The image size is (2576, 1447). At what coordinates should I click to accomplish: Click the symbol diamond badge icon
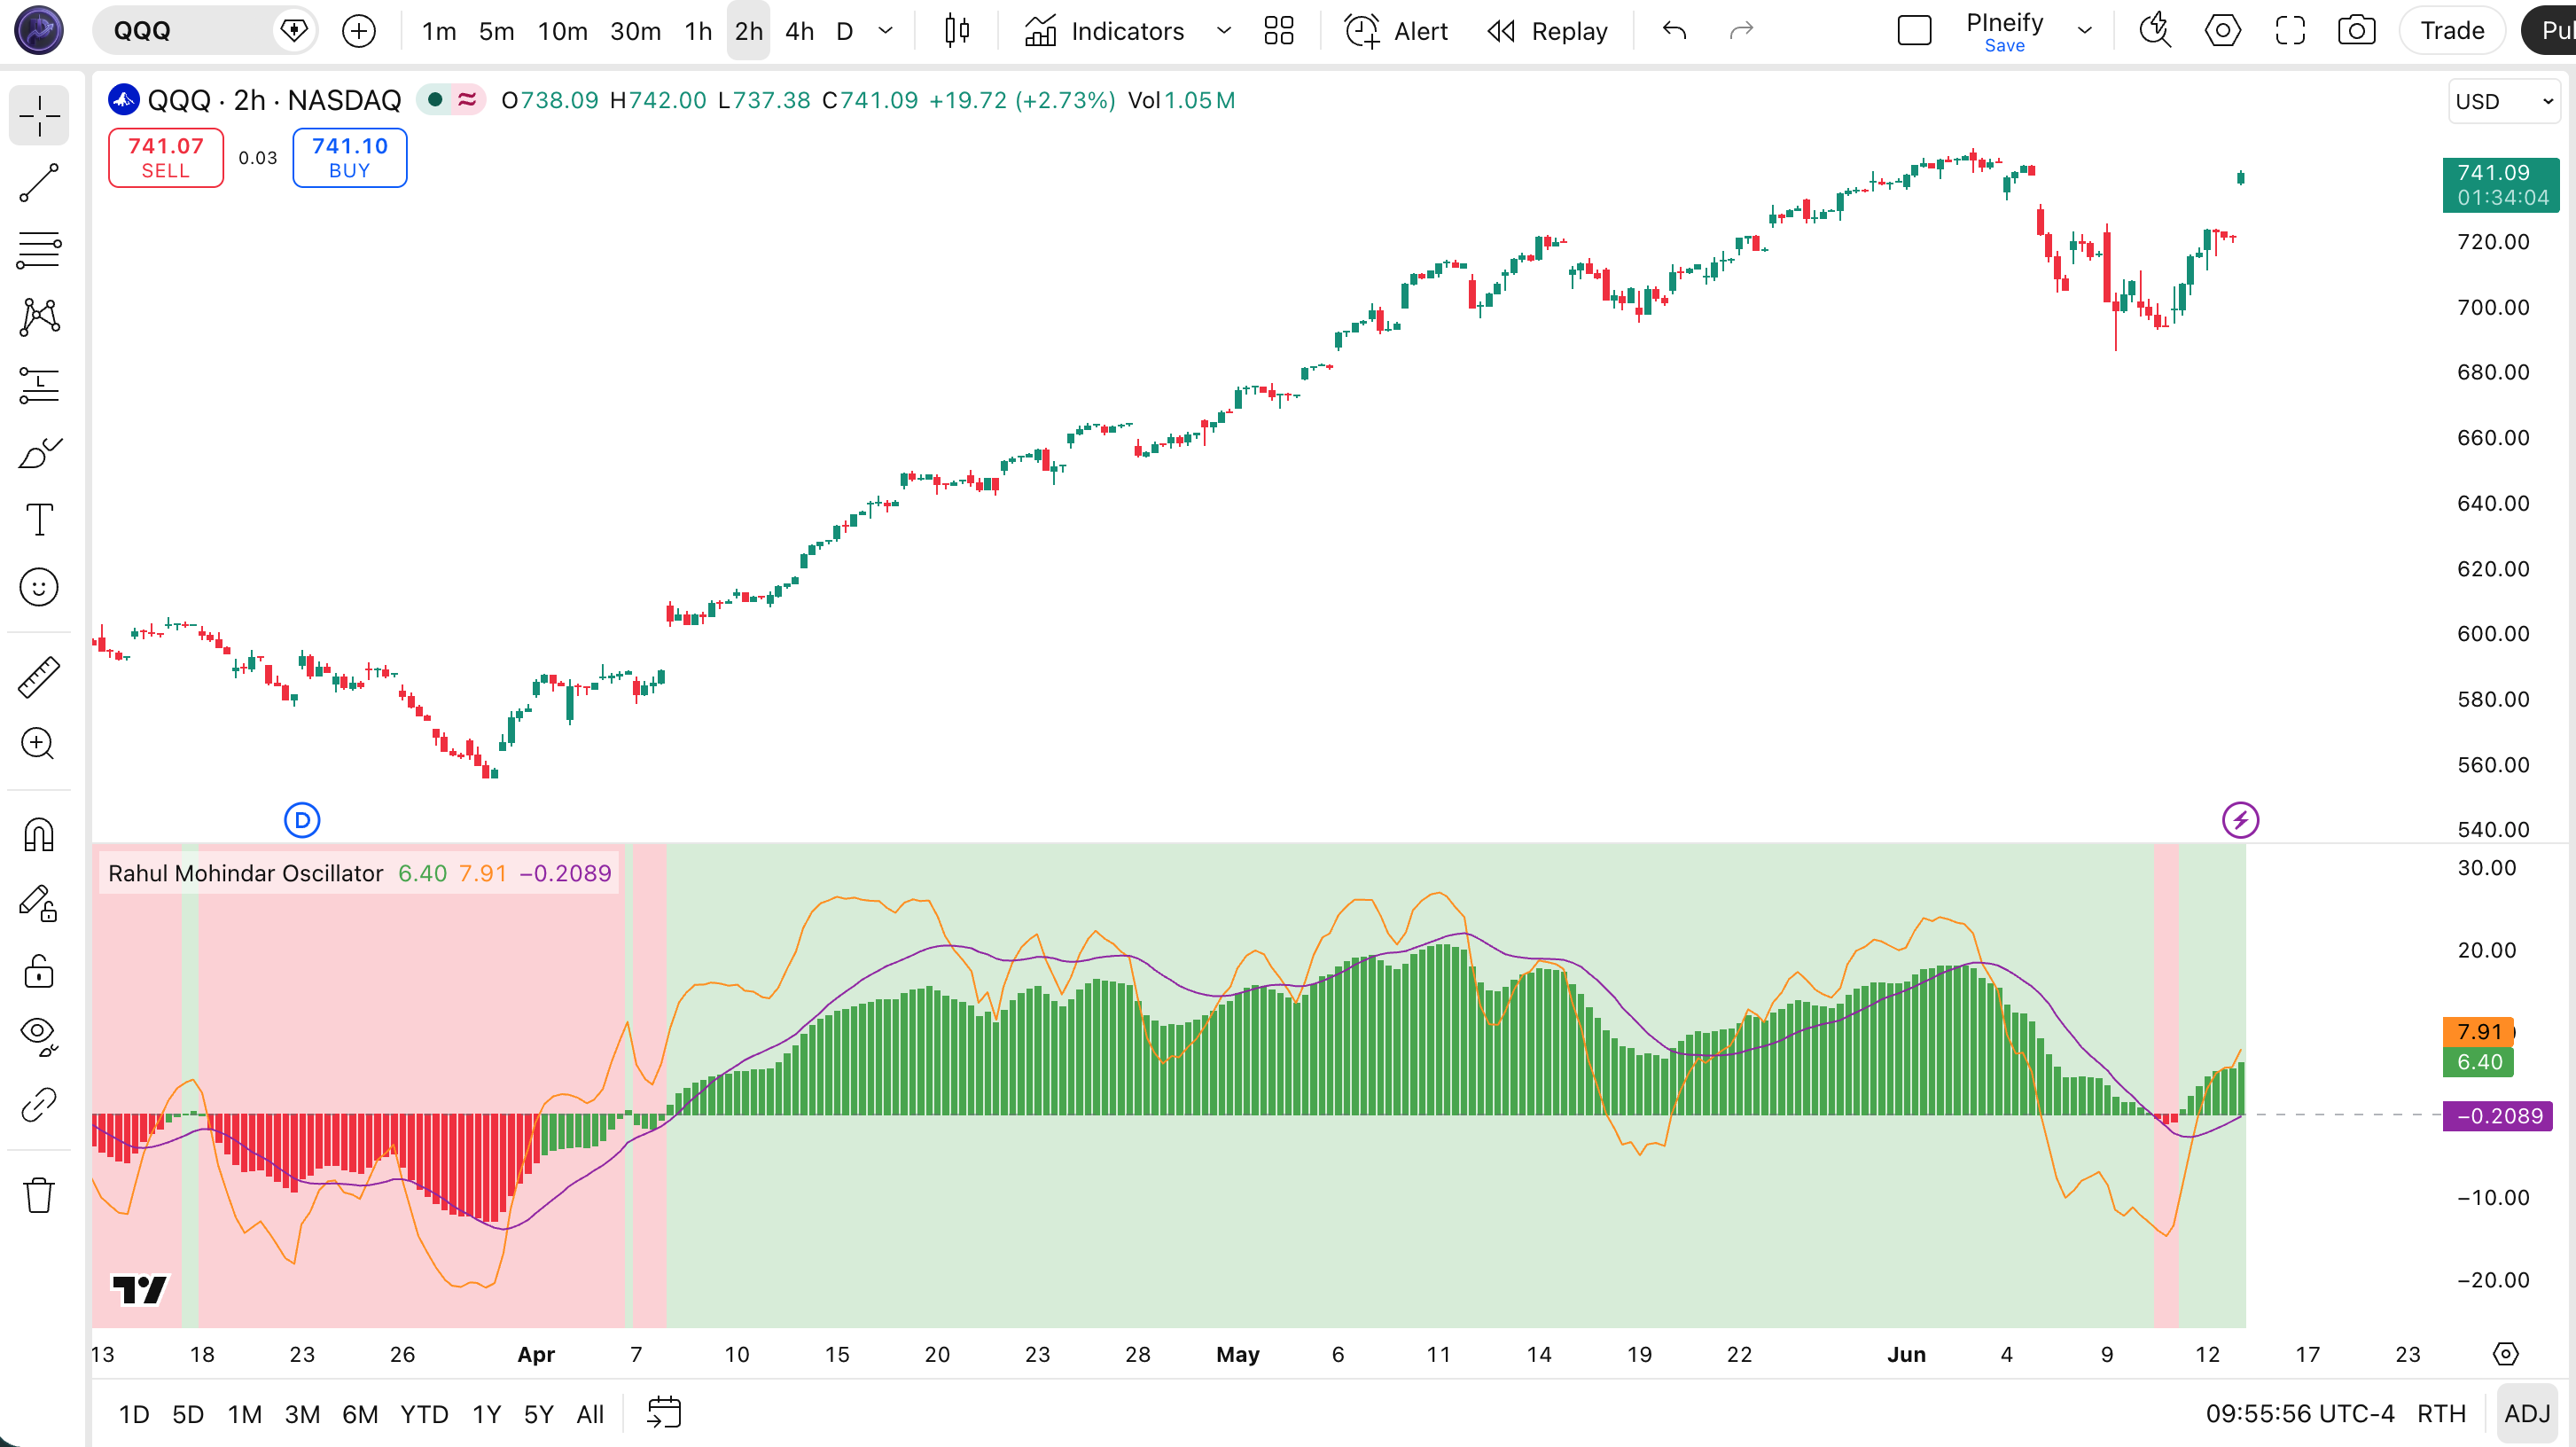click(x=294, y=31)
